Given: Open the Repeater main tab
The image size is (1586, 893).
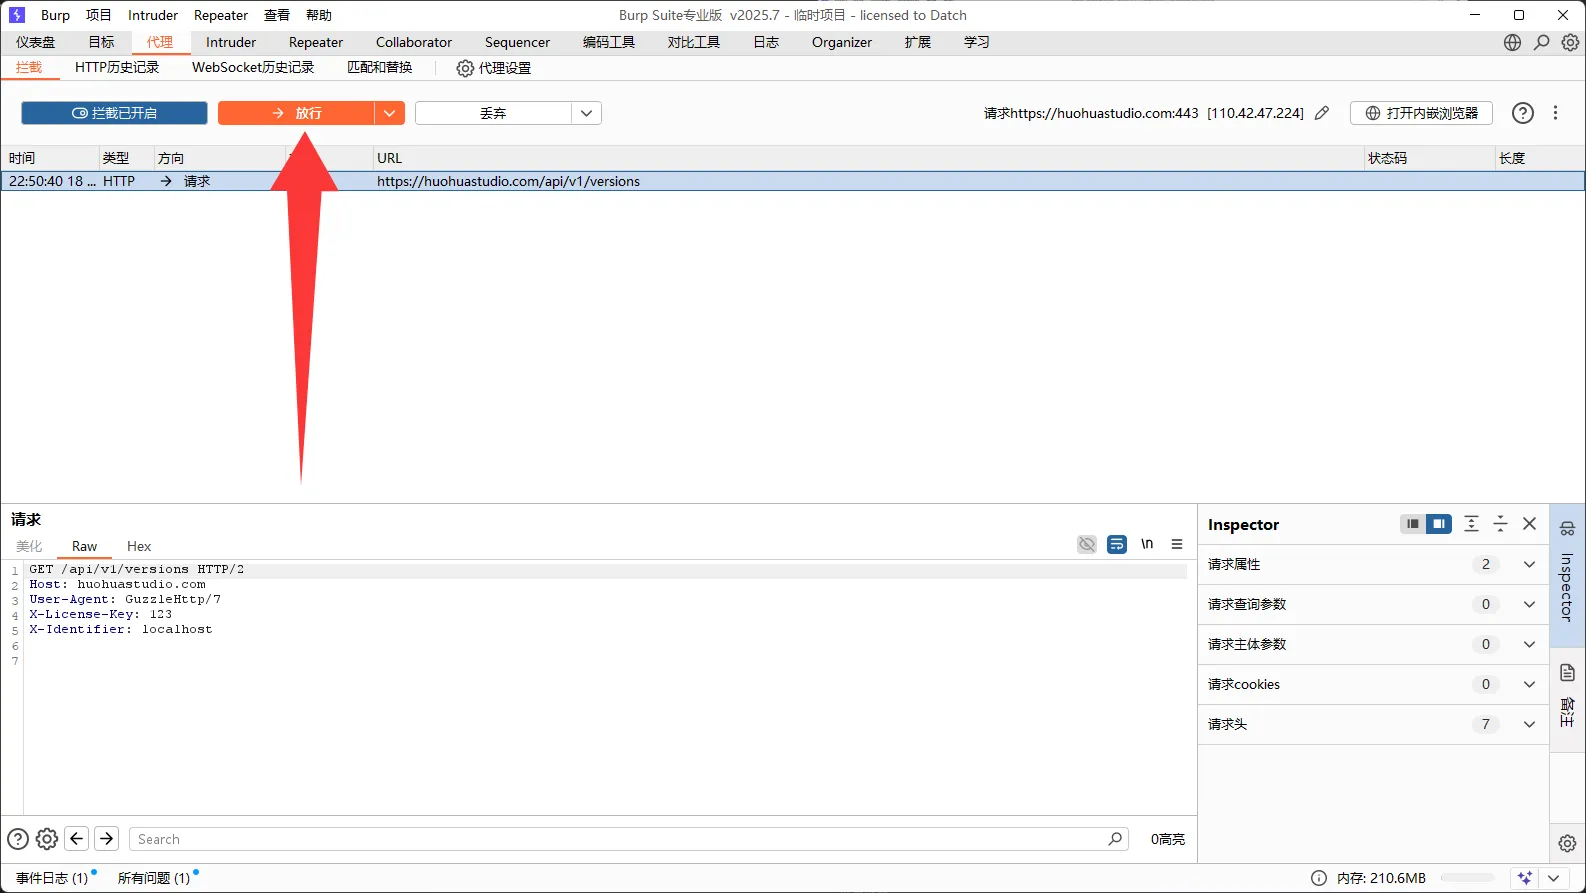Looking at the screenshot, I should (316, 42).
